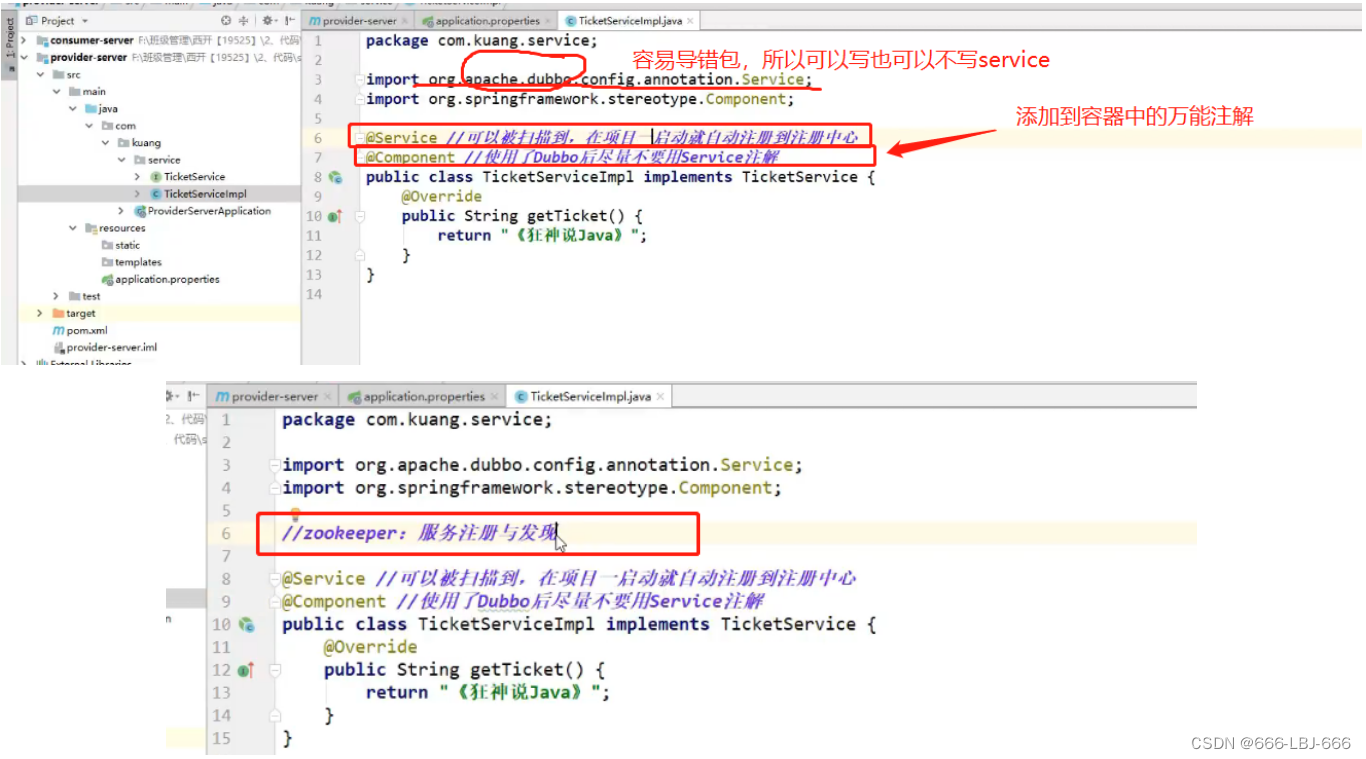The image size is (1366, 759).
Task: Open the Project panel gear settings
Action: 268,20
